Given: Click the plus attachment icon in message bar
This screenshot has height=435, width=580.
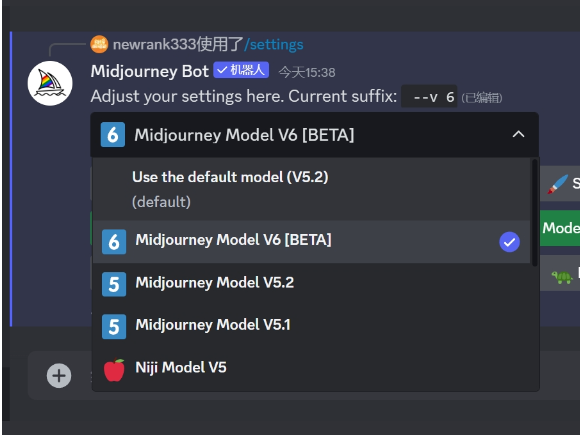Looking at the screenshot, I should tap(59, 376).
